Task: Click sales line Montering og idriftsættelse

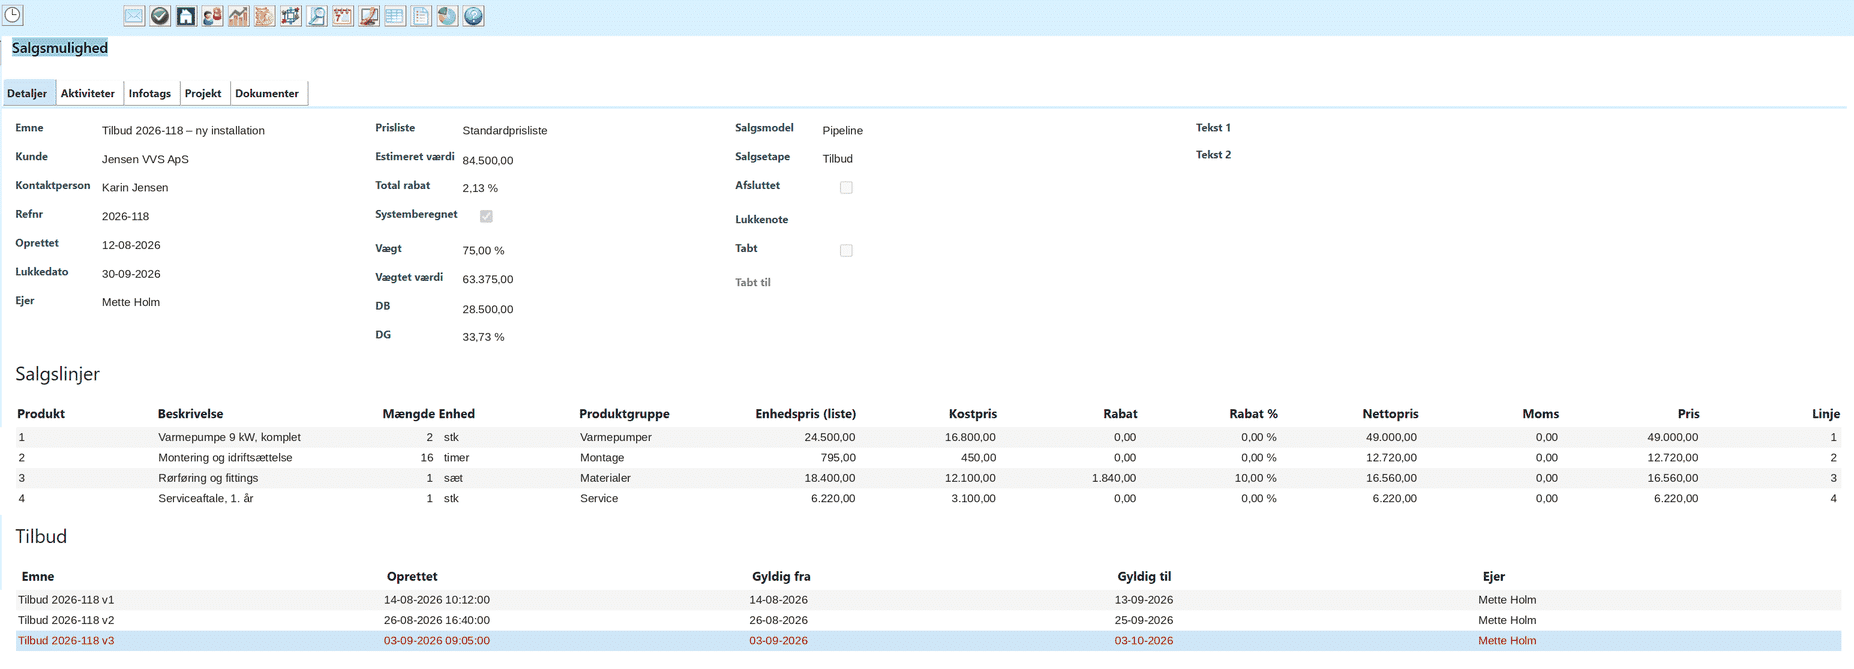Action: point(928,457)
